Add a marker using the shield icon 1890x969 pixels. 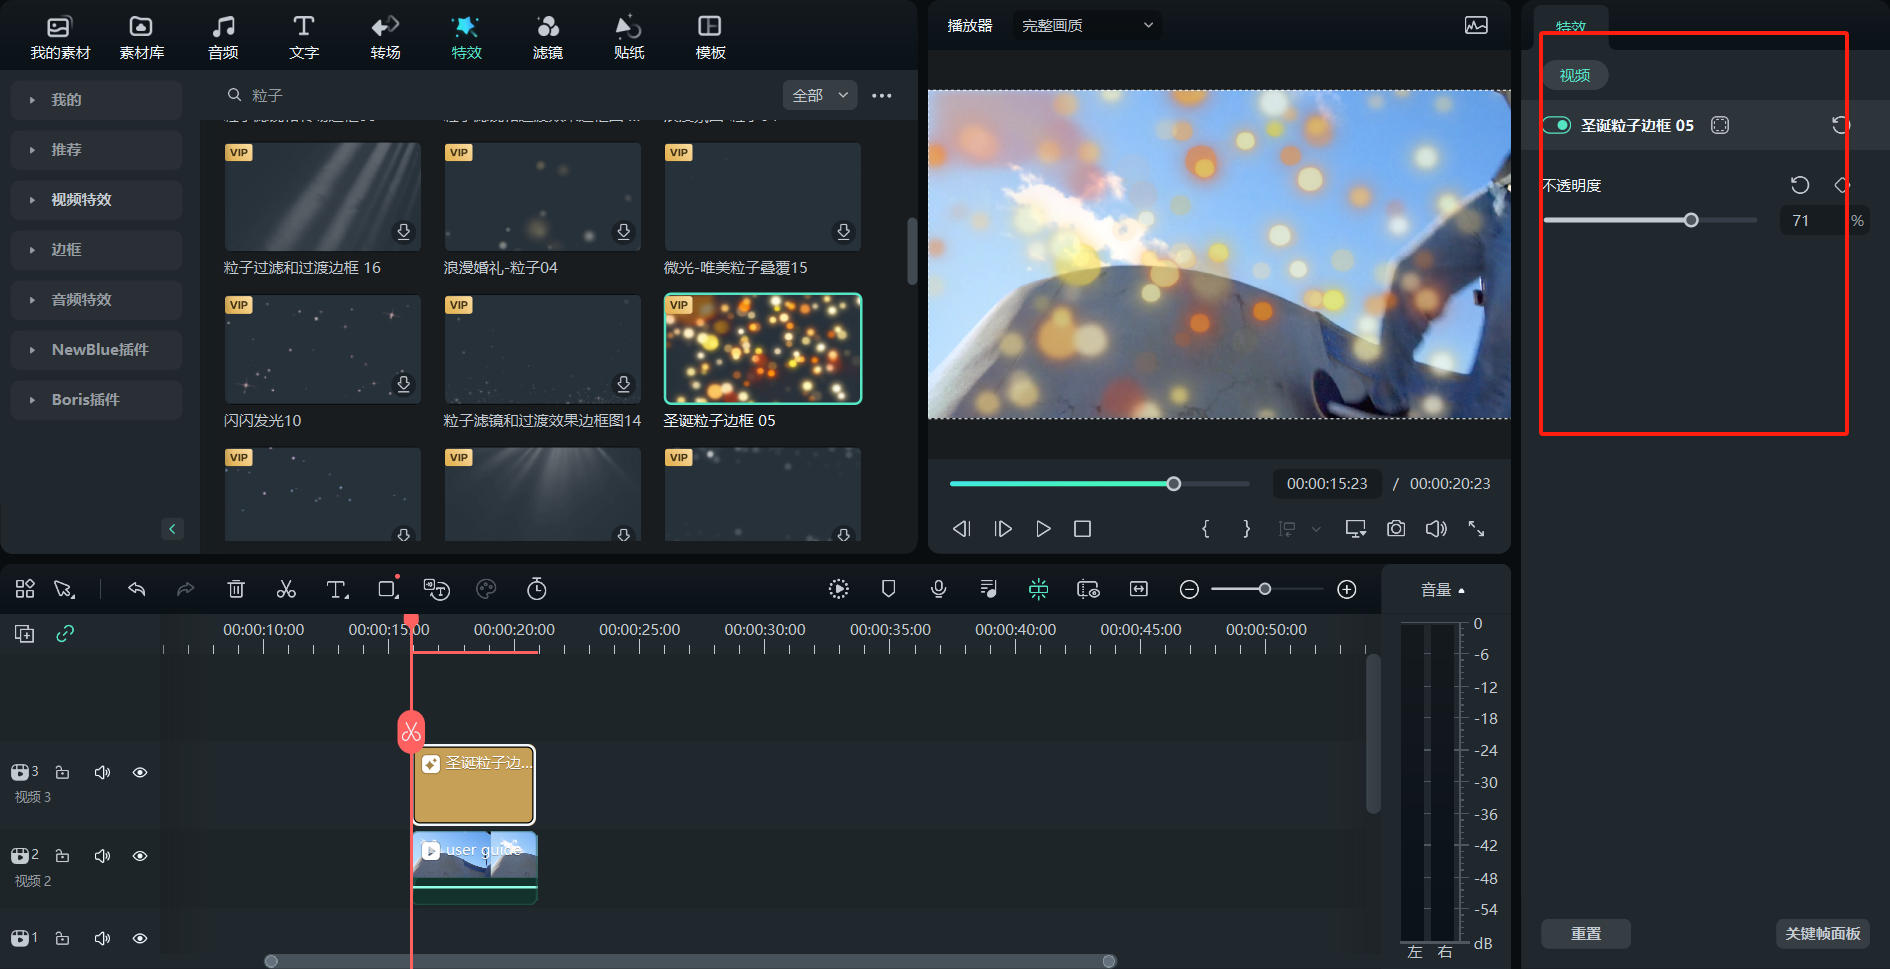(888, 589)
